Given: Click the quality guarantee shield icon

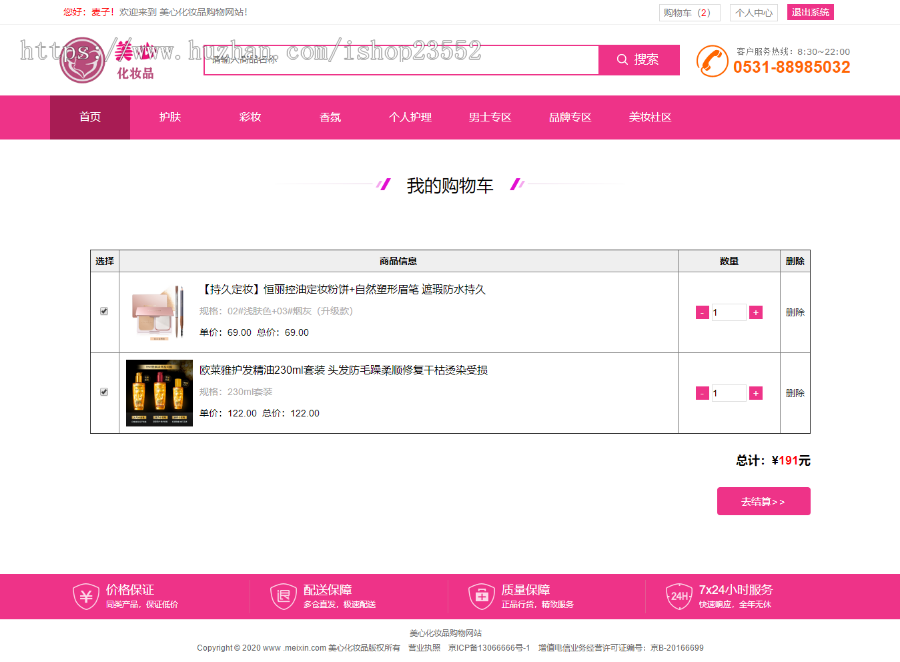Looking at the screenshot, I should click(481, 596).
